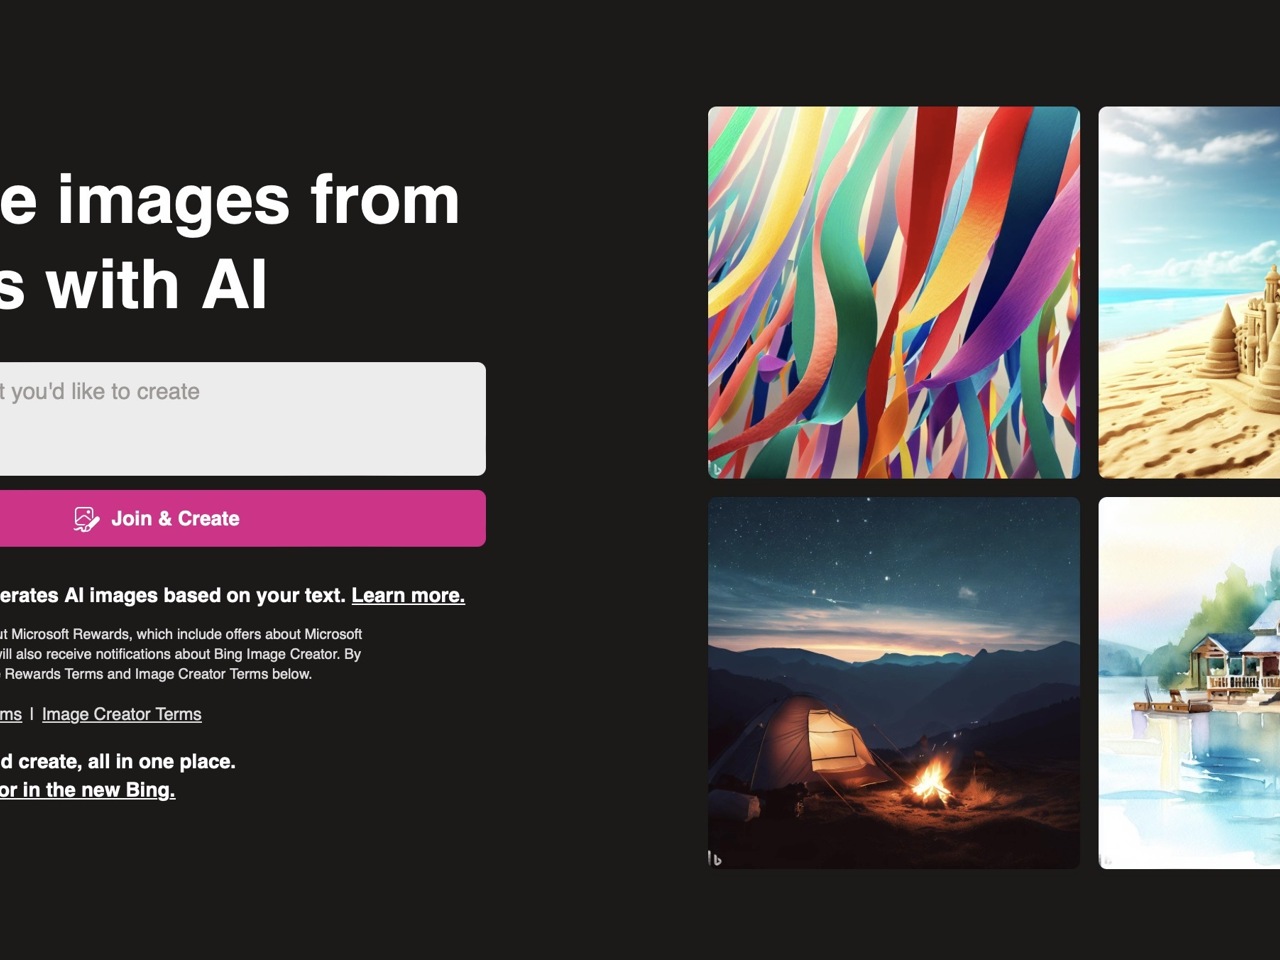Click the Bing logo watermark on the watercolor image
1280x960 pixels.
[x=1106, y=858]
